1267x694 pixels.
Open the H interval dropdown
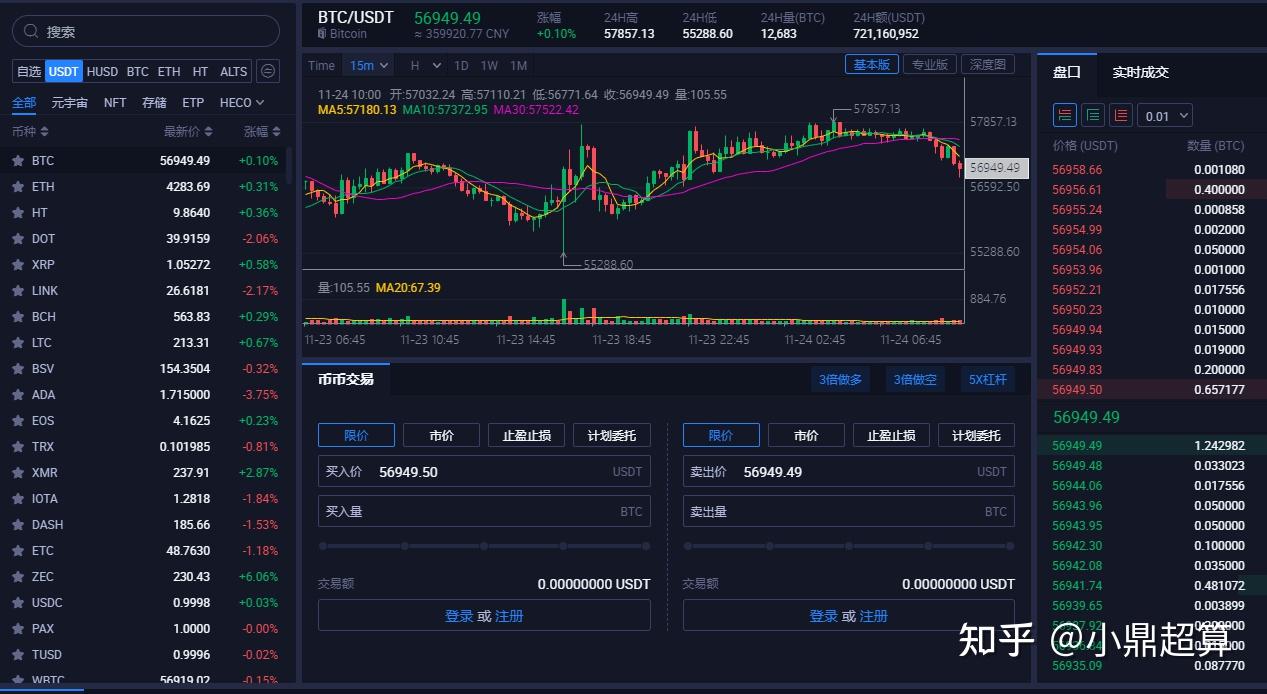(x=425, y=65)
